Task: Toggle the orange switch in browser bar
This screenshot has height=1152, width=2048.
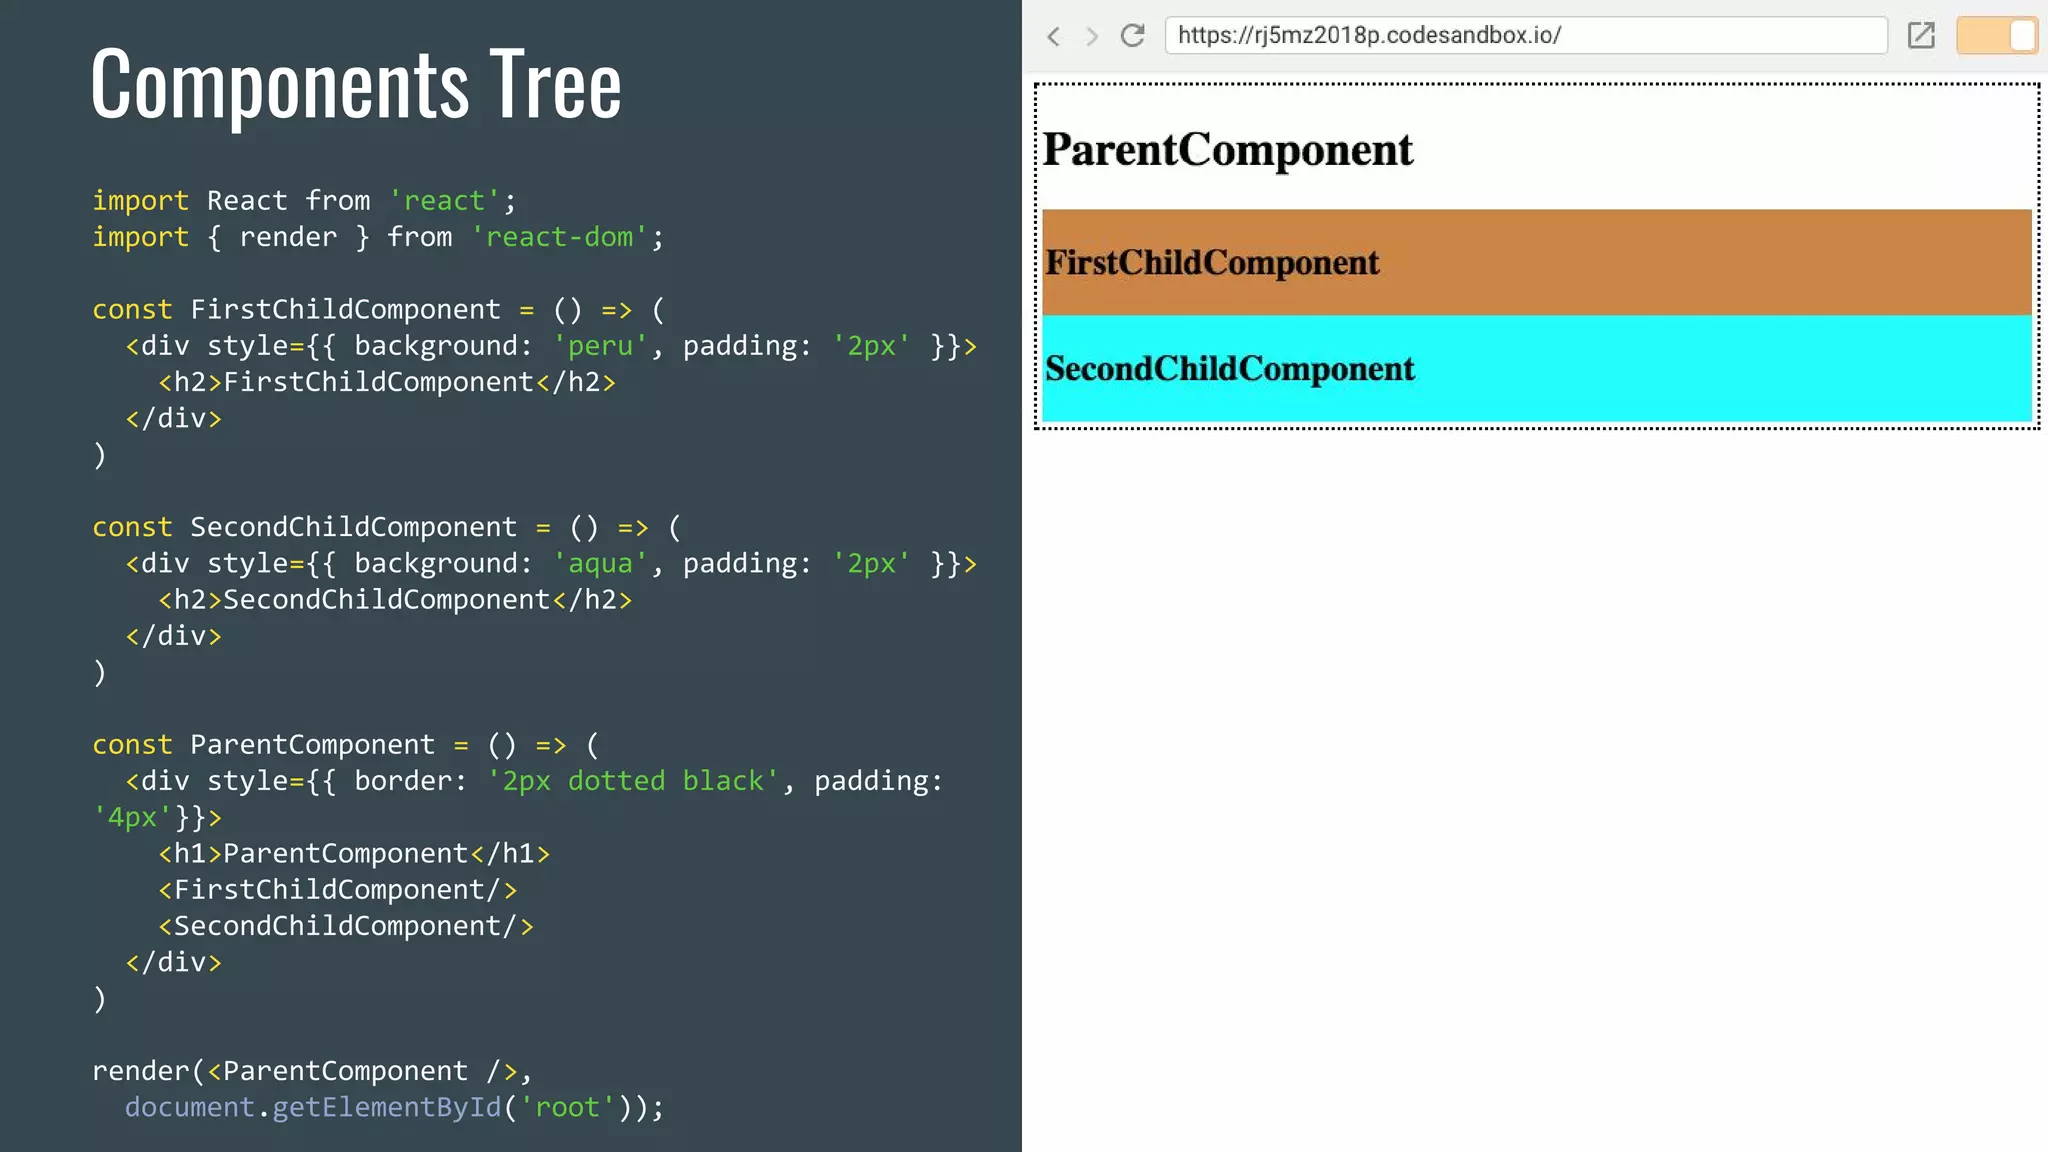Action: (1996, 36)
